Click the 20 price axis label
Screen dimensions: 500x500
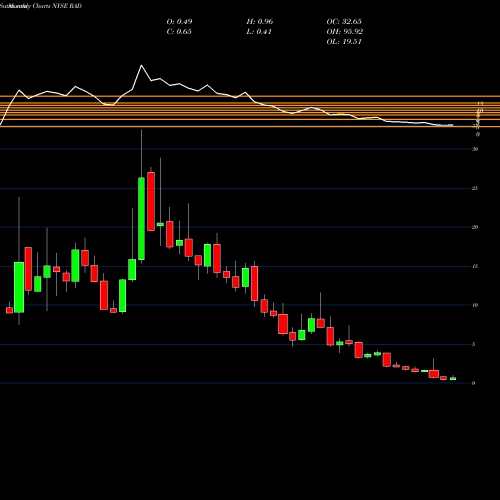point(475,227)
